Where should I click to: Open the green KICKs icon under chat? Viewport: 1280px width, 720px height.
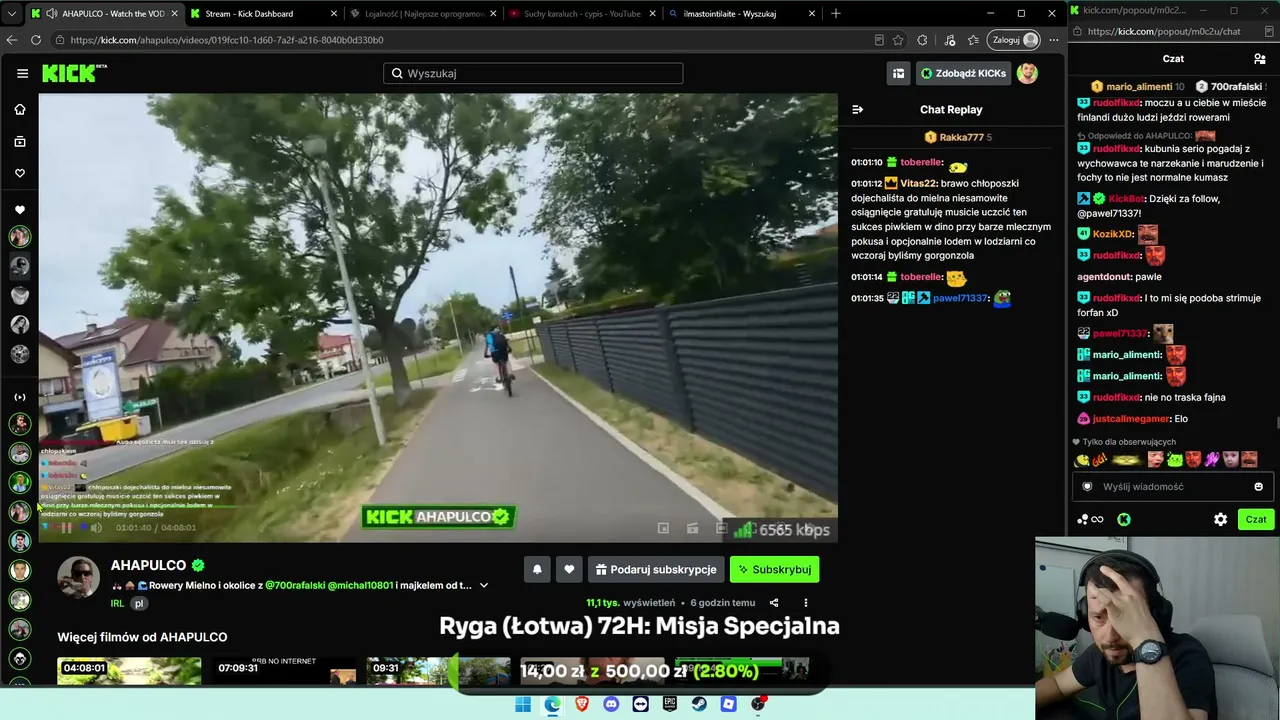pos(1124,520)
